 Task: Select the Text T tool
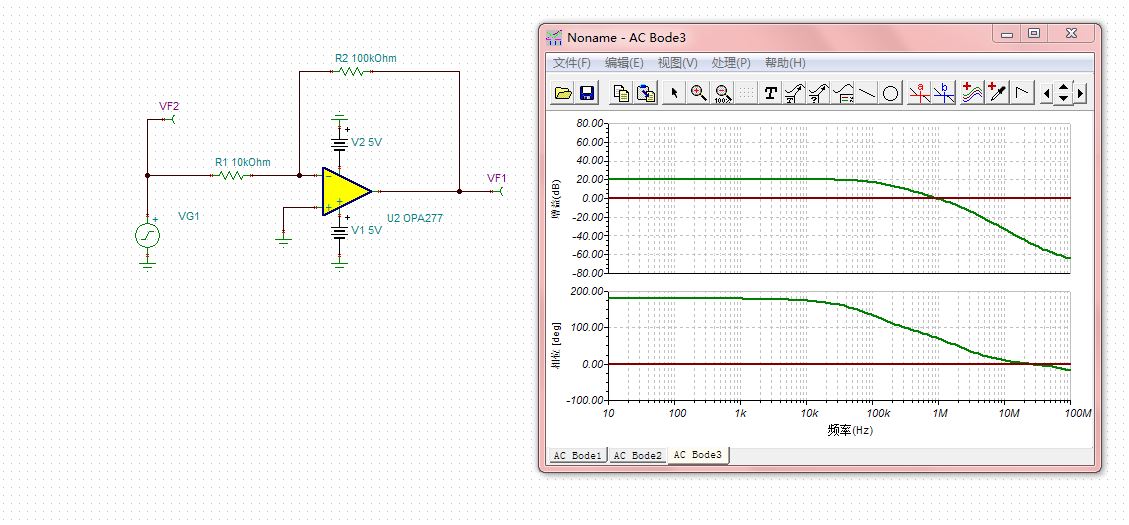click(x=770, y=93)
